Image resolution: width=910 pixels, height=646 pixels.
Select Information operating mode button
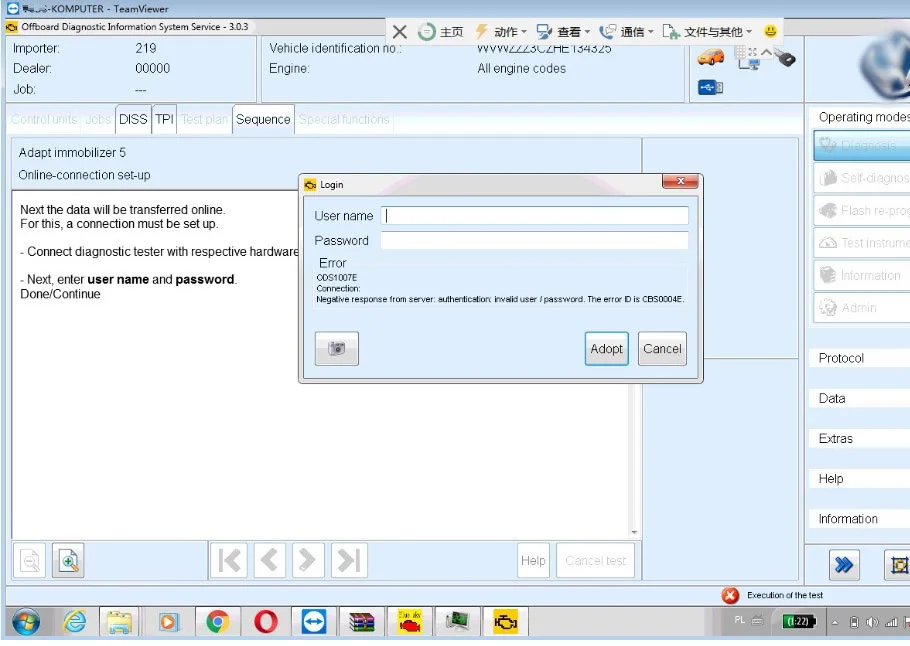click(x=861, y=275)
